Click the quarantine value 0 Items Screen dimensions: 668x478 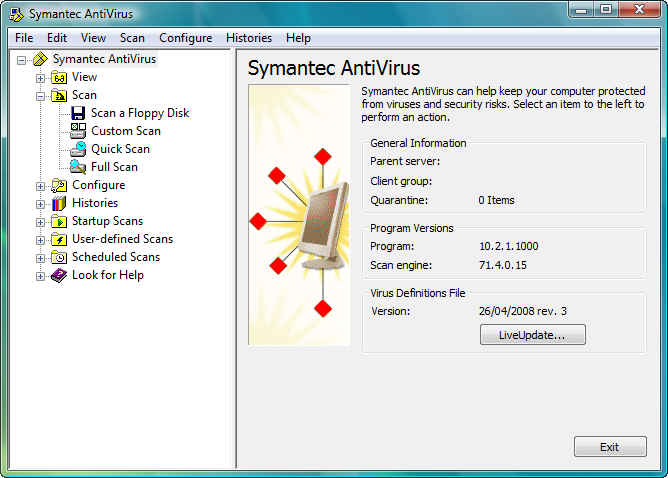click(x=496, y=200)
